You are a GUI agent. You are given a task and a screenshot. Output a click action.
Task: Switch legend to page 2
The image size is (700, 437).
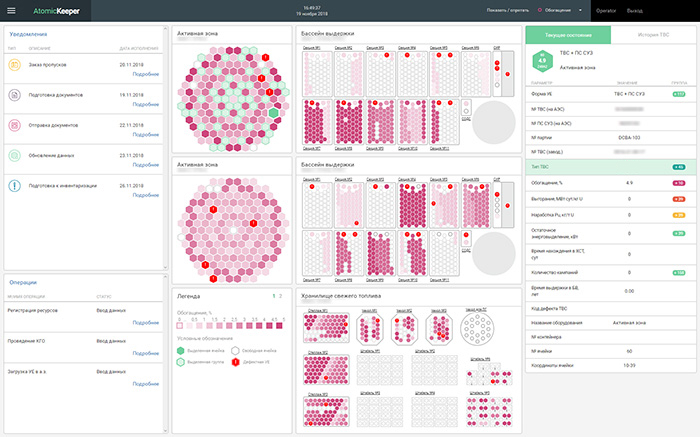point(281,297)
